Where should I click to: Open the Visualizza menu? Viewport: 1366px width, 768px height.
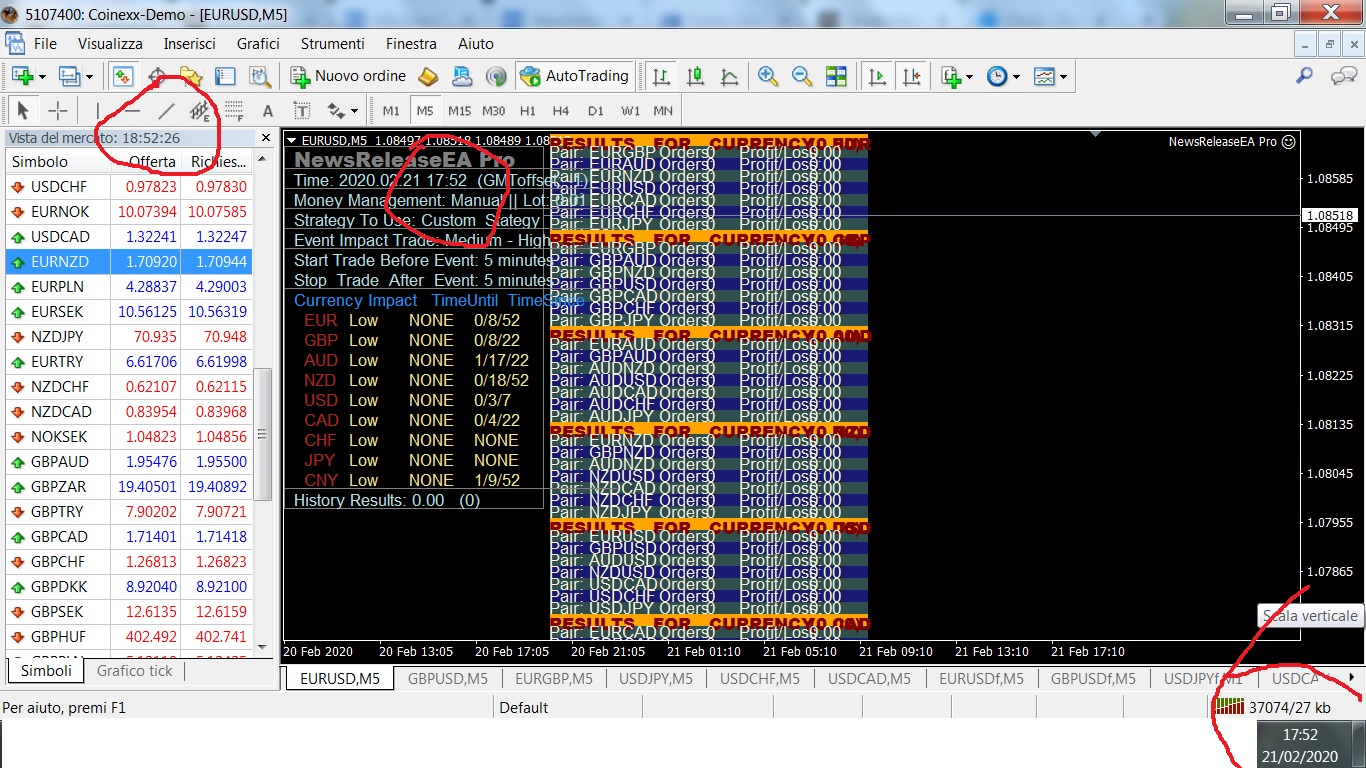click(110, 43)
